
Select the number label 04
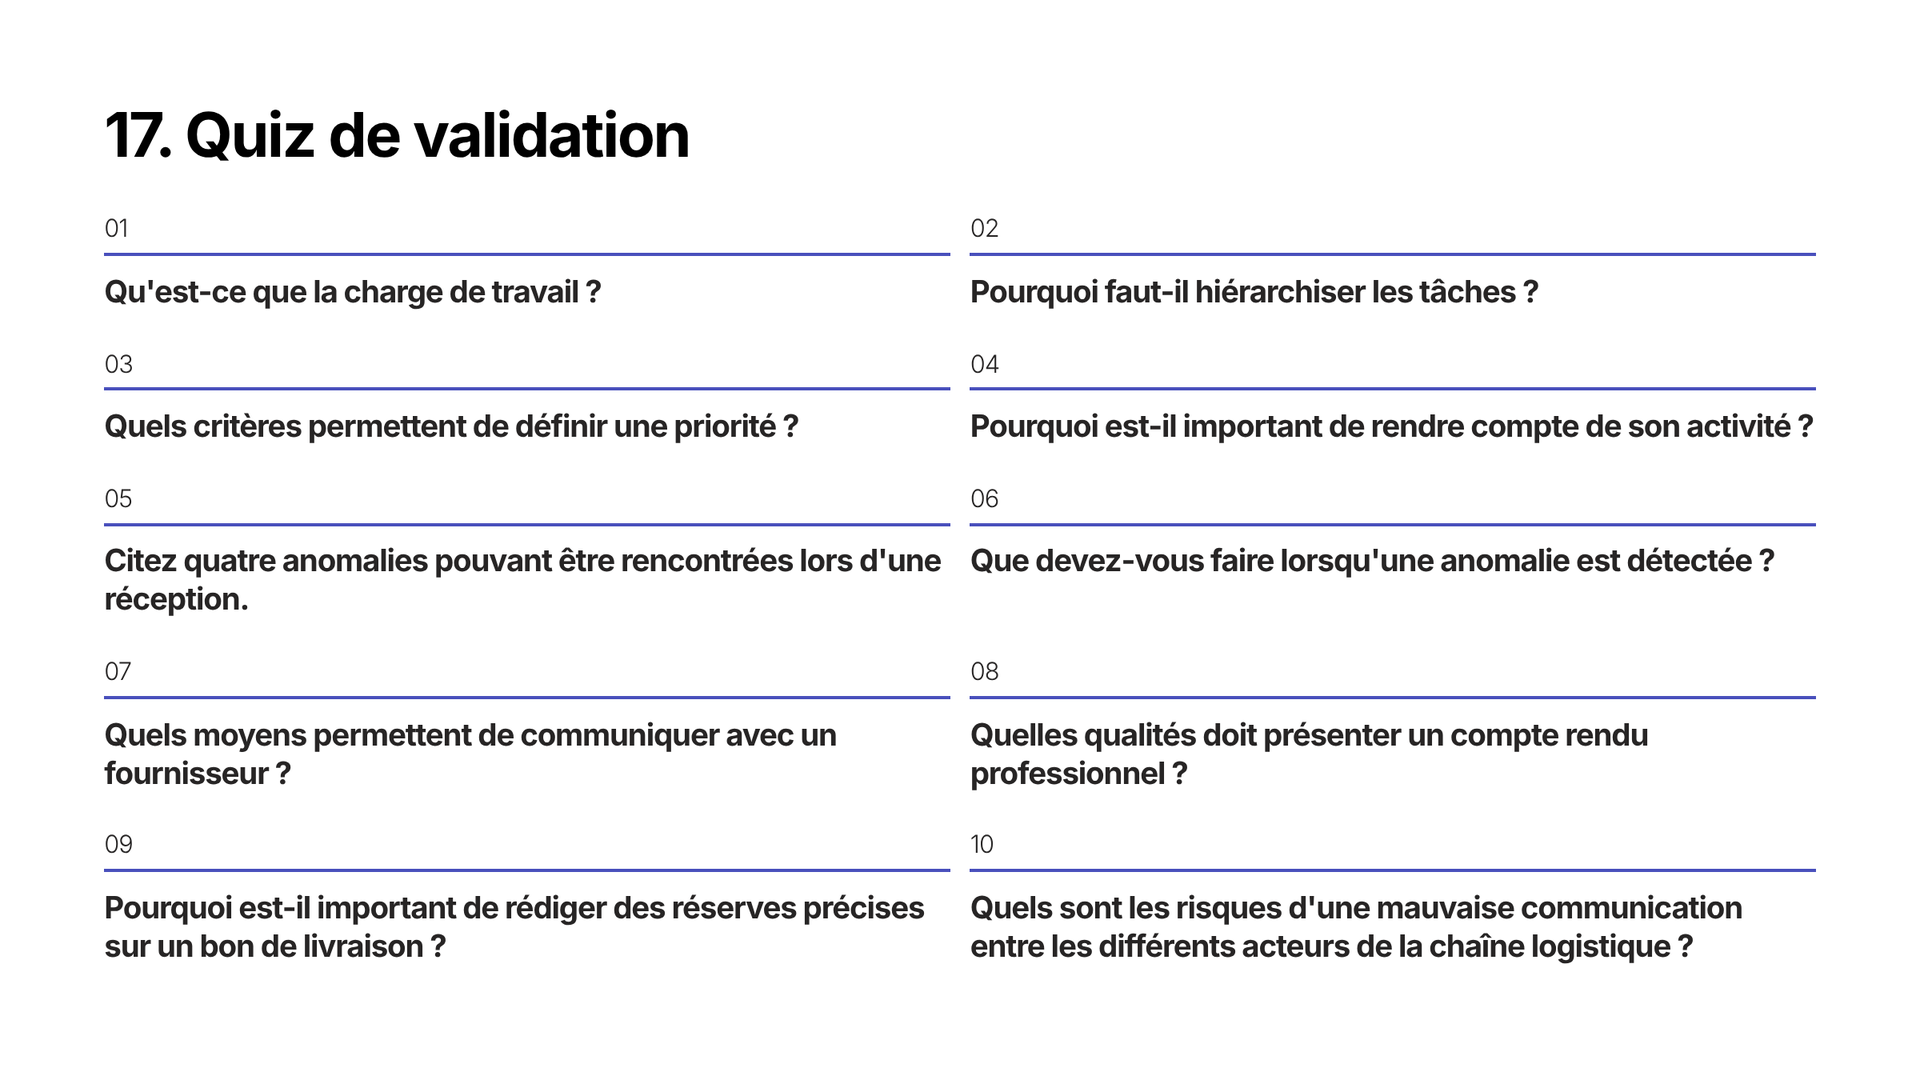point(984,364)
